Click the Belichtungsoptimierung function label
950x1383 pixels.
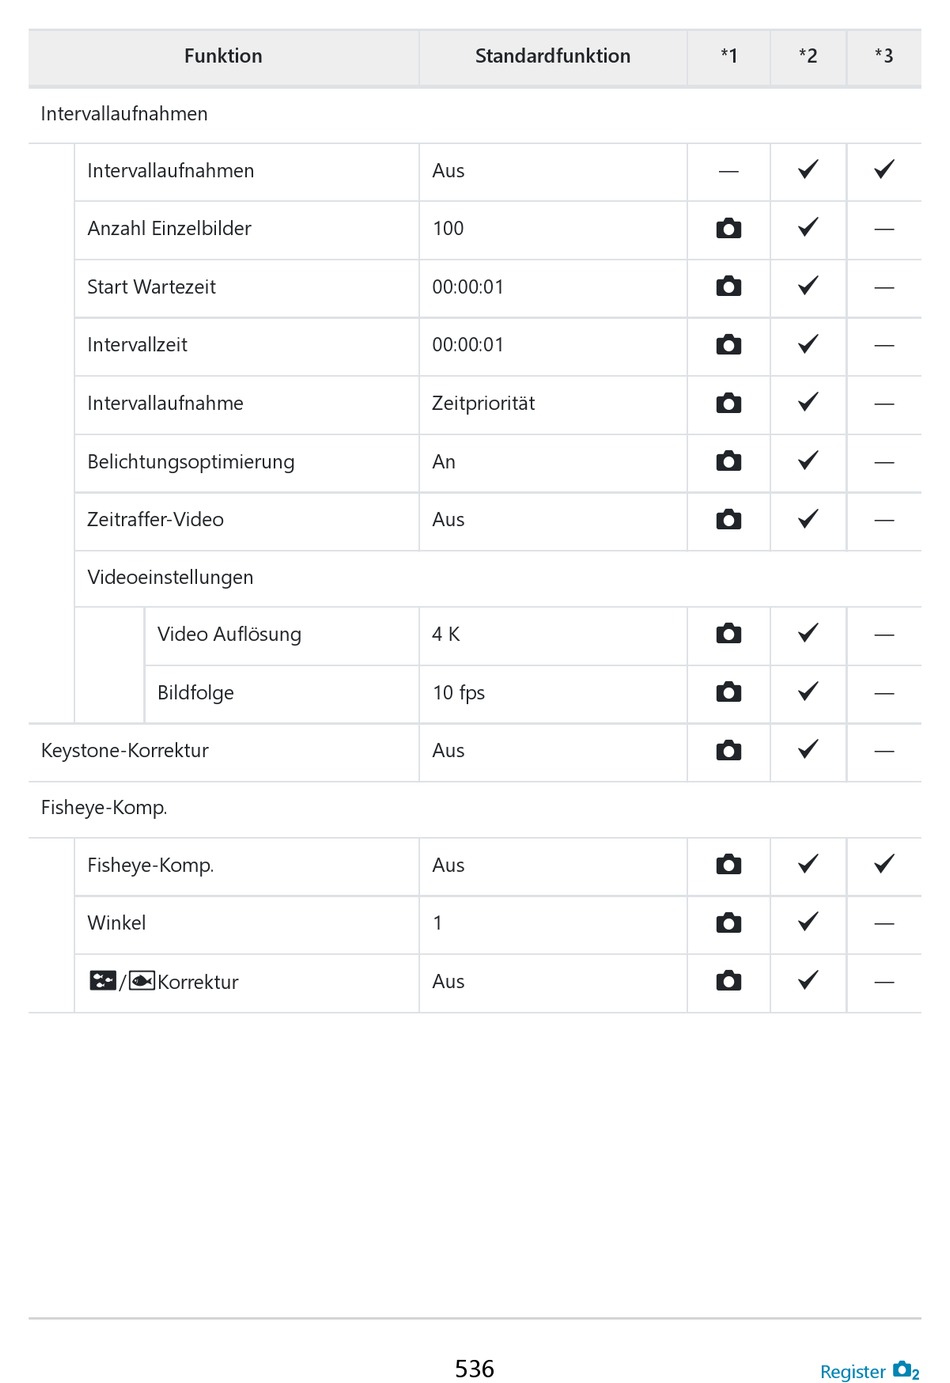coord(191,461)
